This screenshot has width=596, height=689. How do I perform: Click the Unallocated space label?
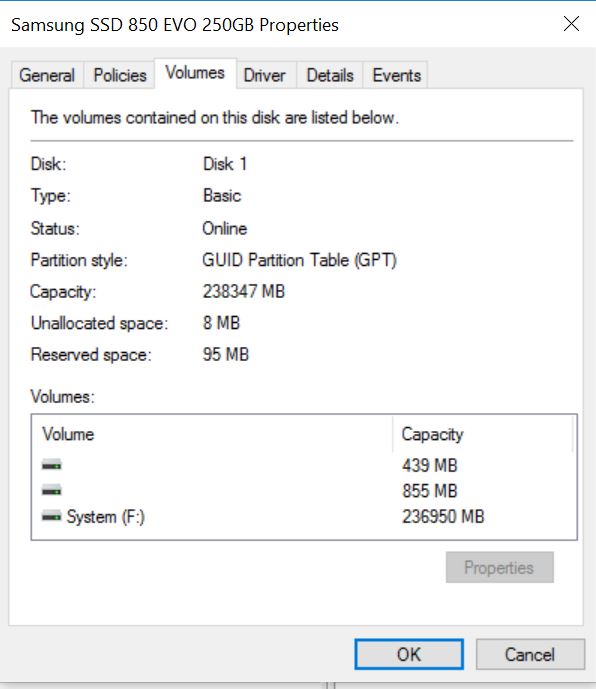tap(99, 323)
